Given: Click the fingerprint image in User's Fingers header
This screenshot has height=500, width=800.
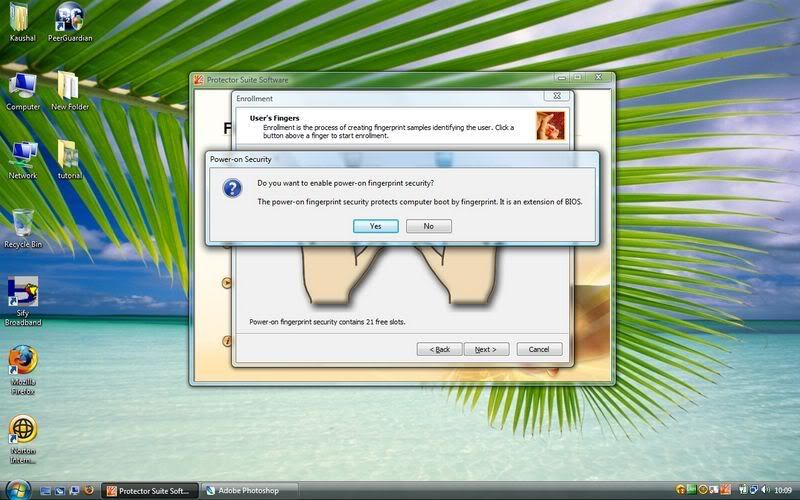Looking at the screenshot, I should 551,125.
